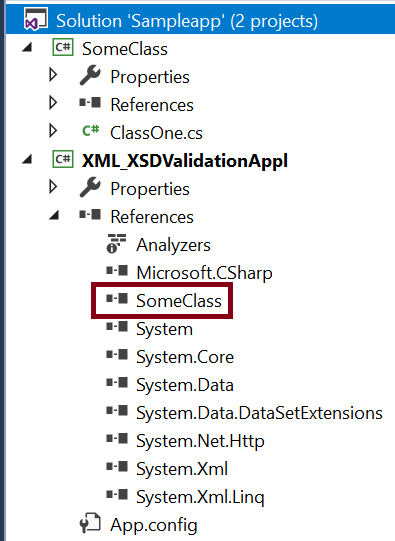Click the XML_XSDValidationAppl project icon

63,159
